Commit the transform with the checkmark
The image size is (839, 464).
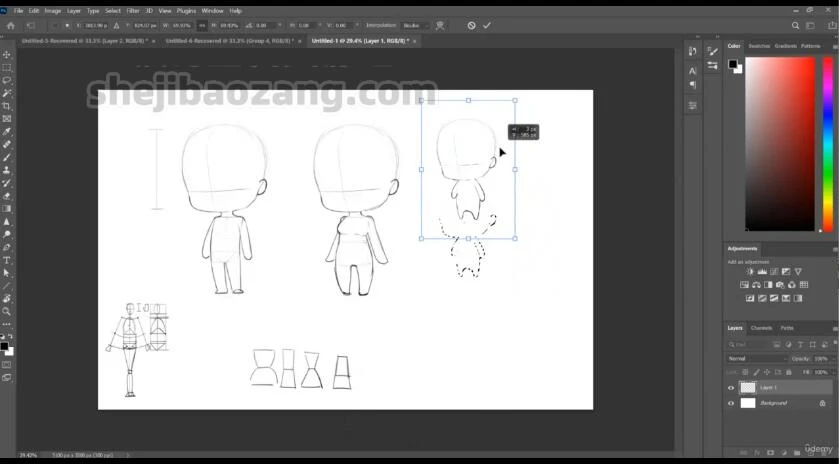[x=487, y=25]
